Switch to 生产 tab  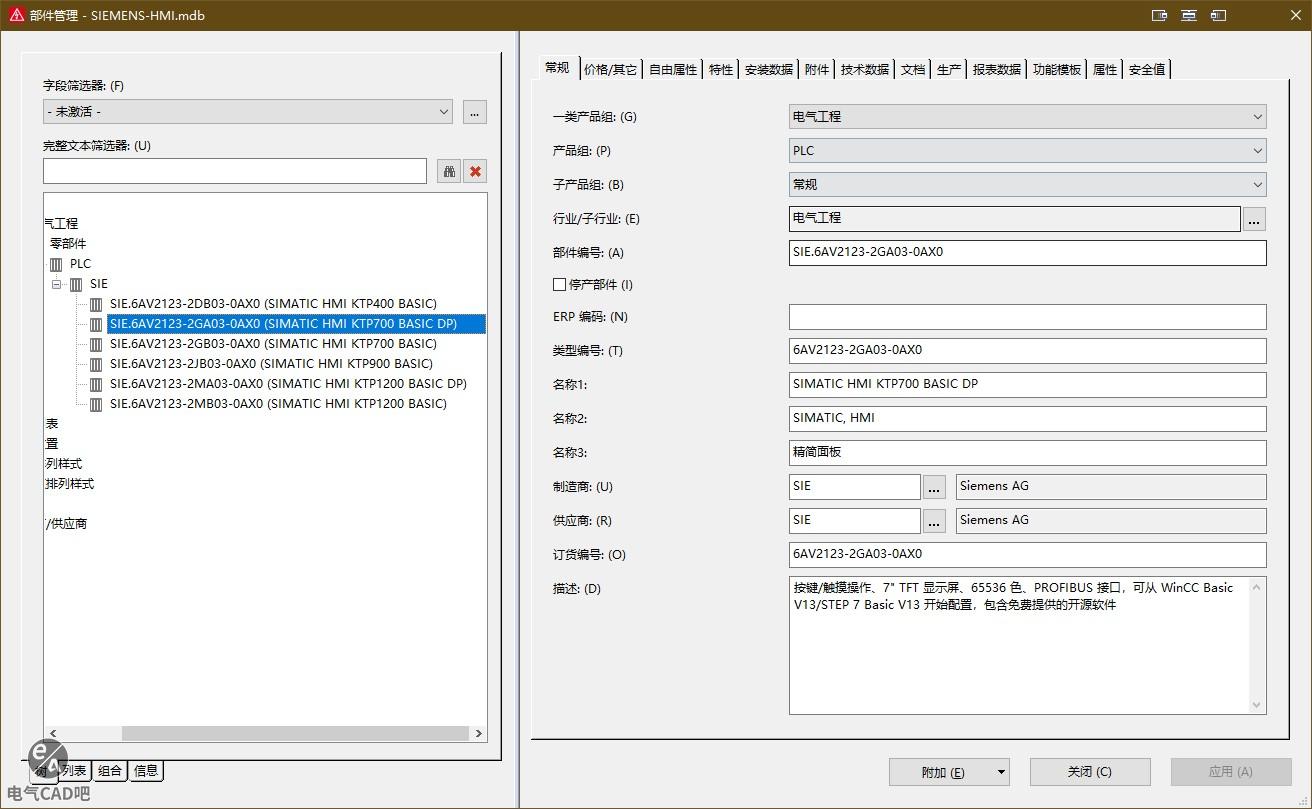point(949,69)
